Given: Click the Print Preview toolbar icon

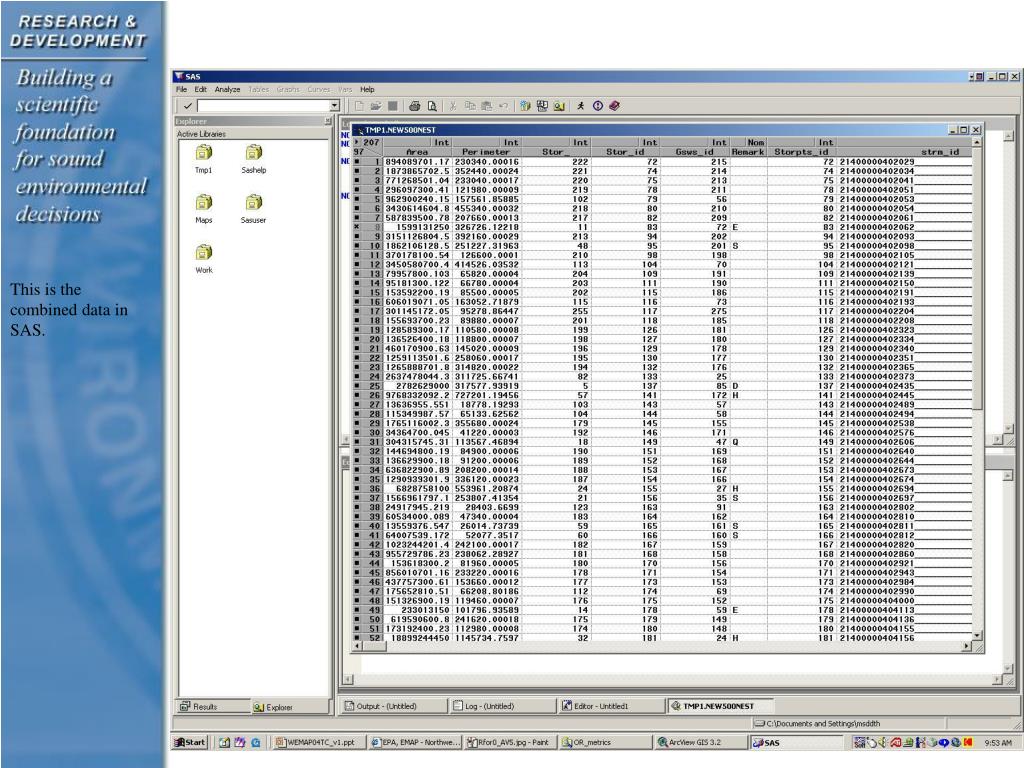Looking at the screenshot, I should click(432, 105).
